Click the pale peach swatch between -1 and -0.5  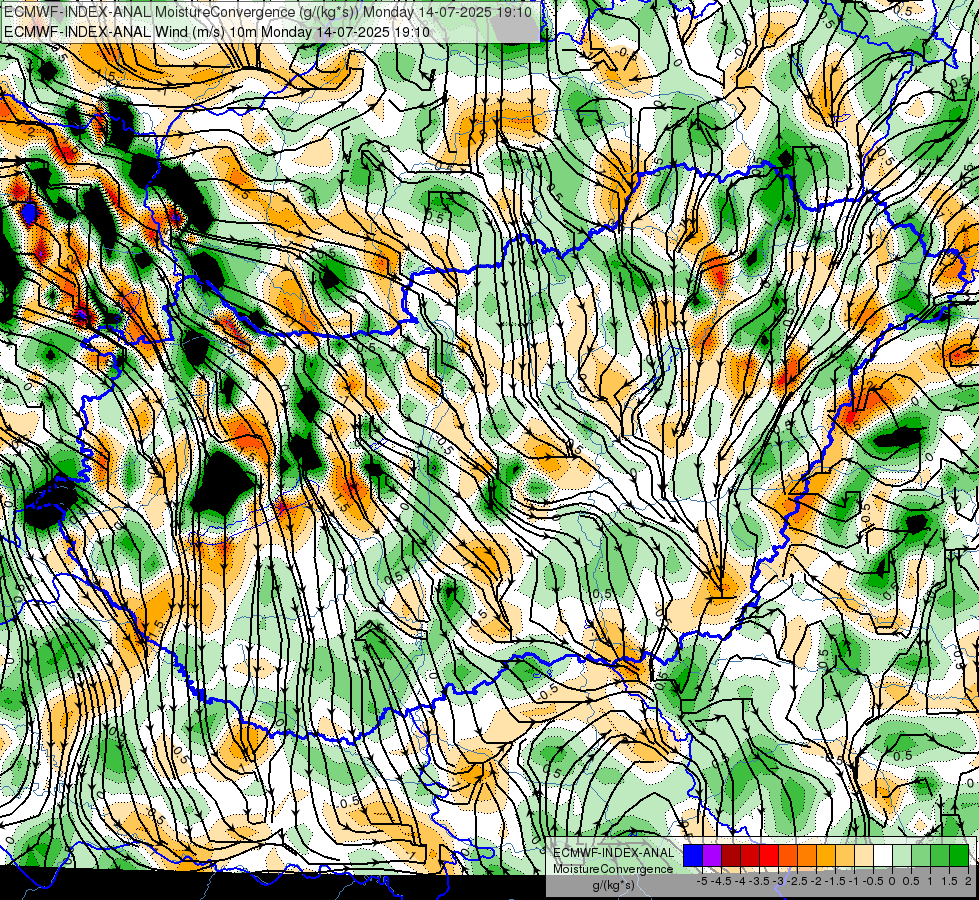(864, 856)
